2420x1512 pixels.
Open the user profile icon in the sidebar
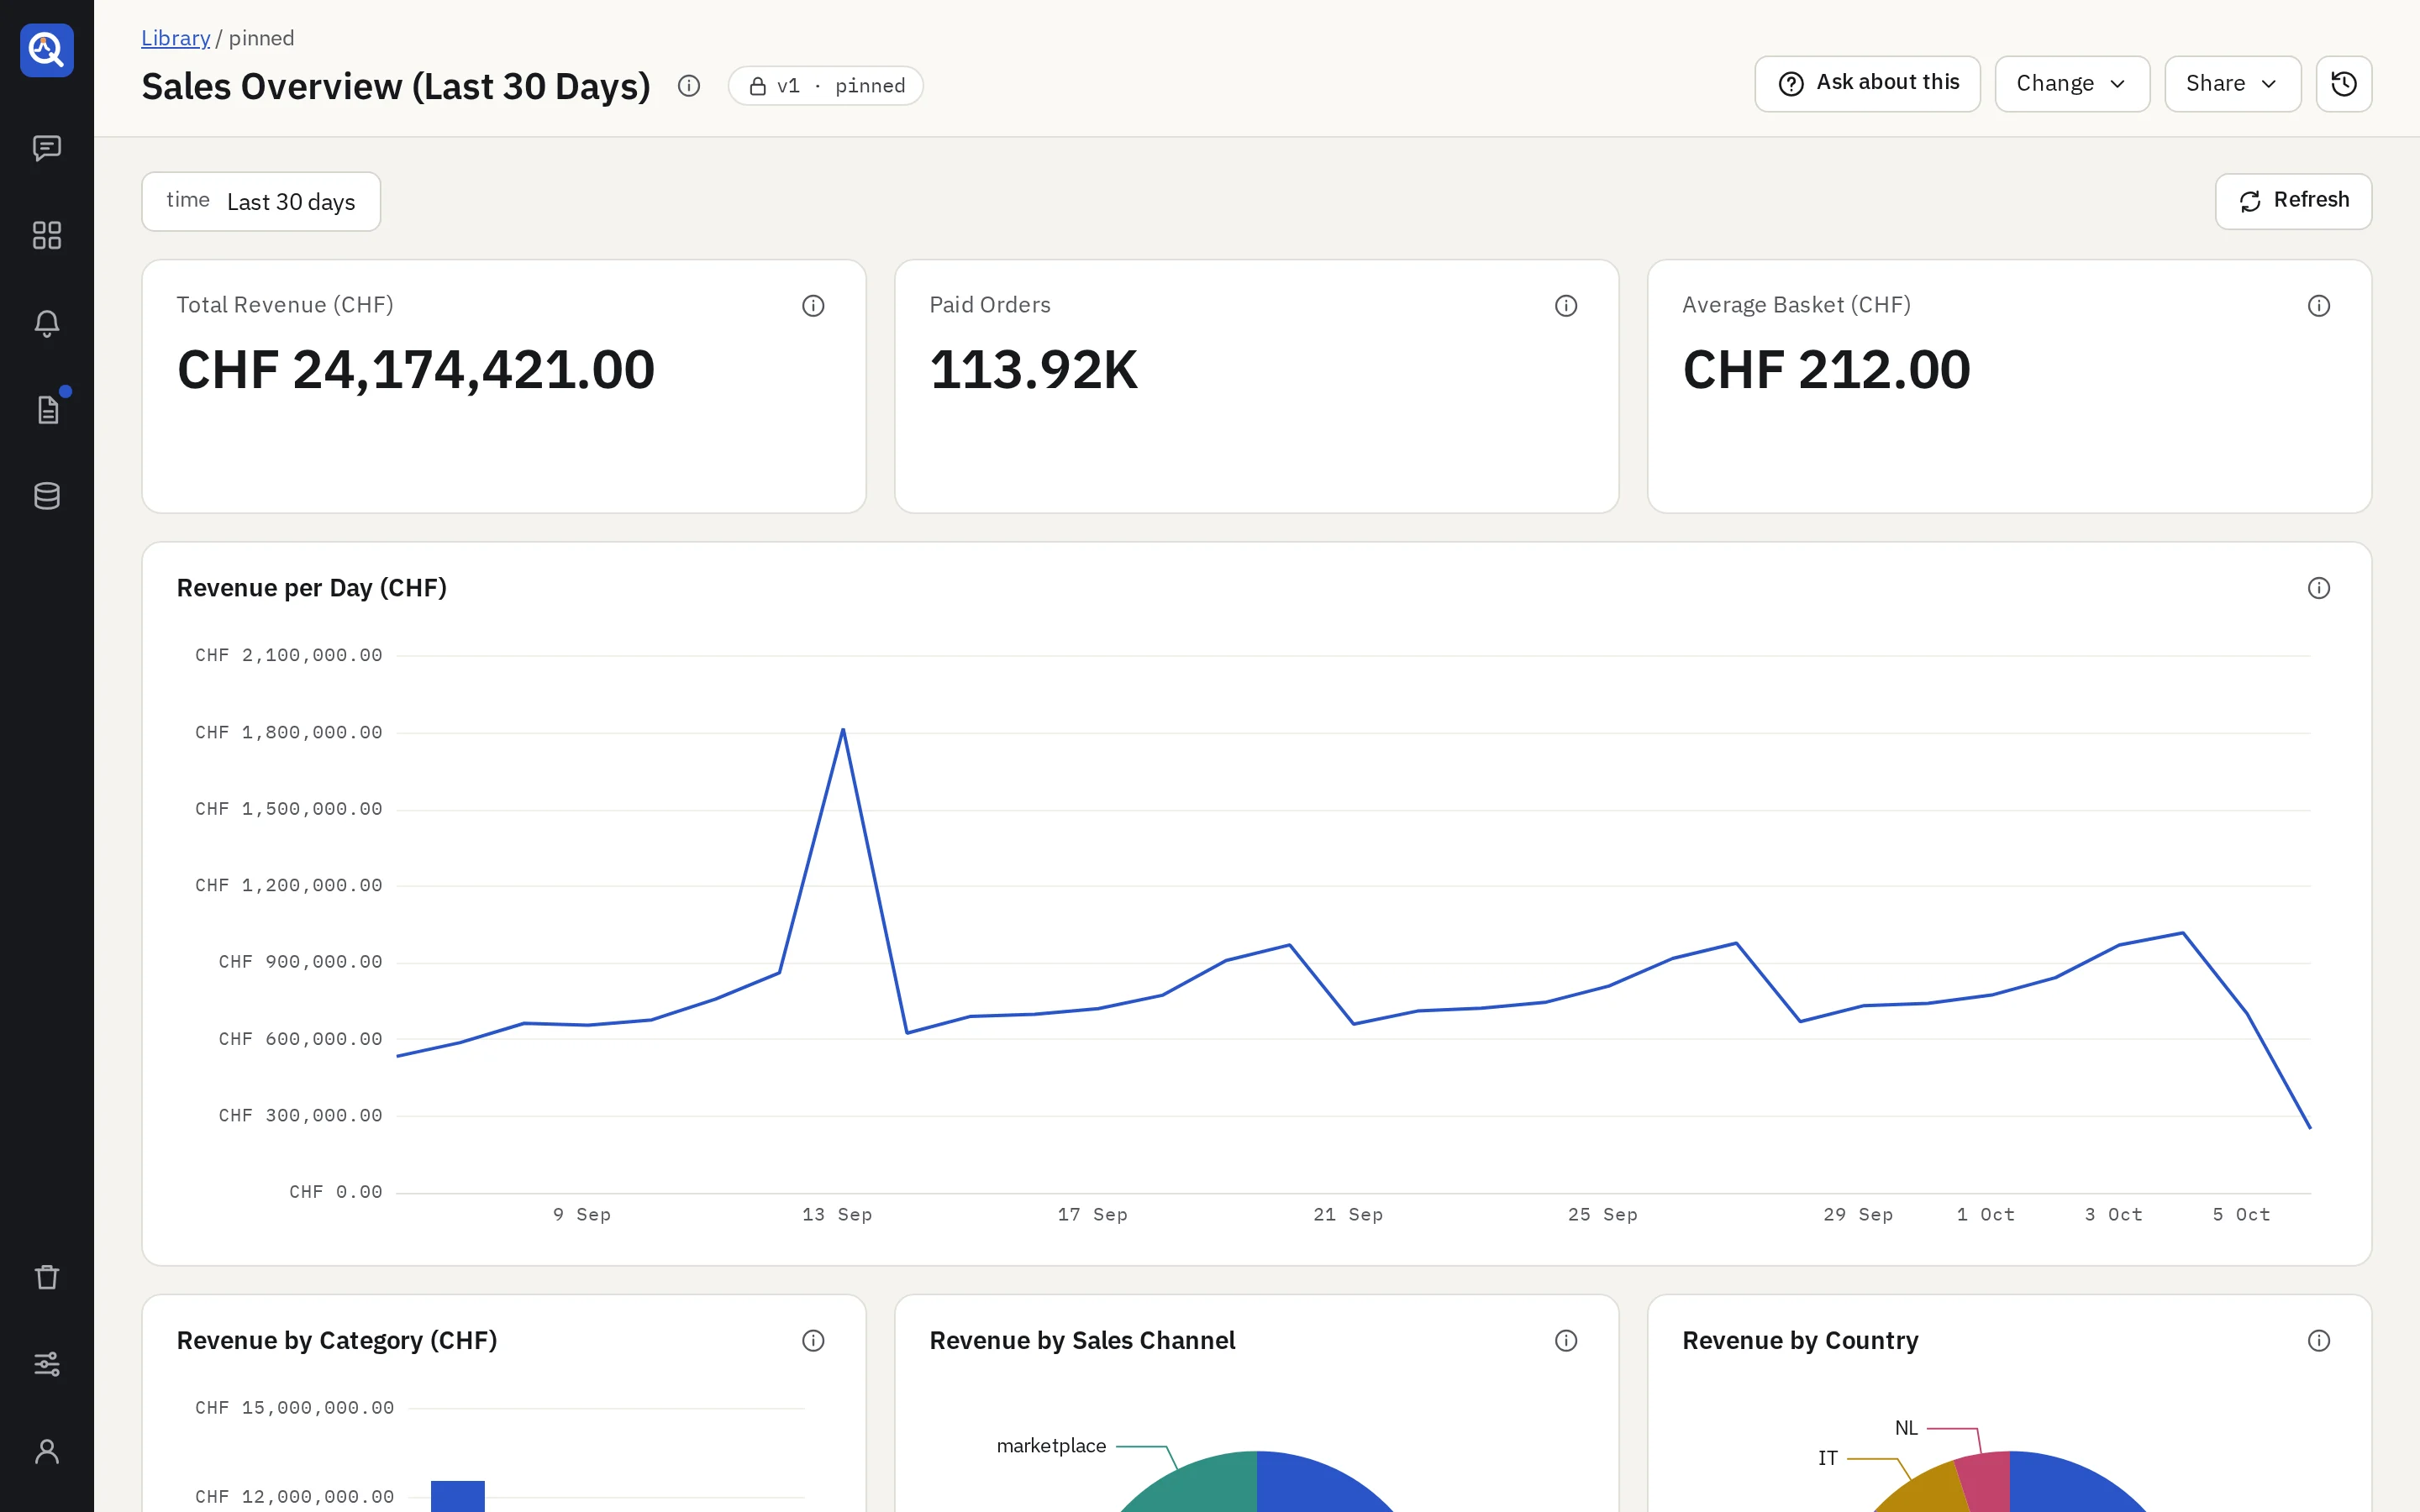[x=47, y=1451]
